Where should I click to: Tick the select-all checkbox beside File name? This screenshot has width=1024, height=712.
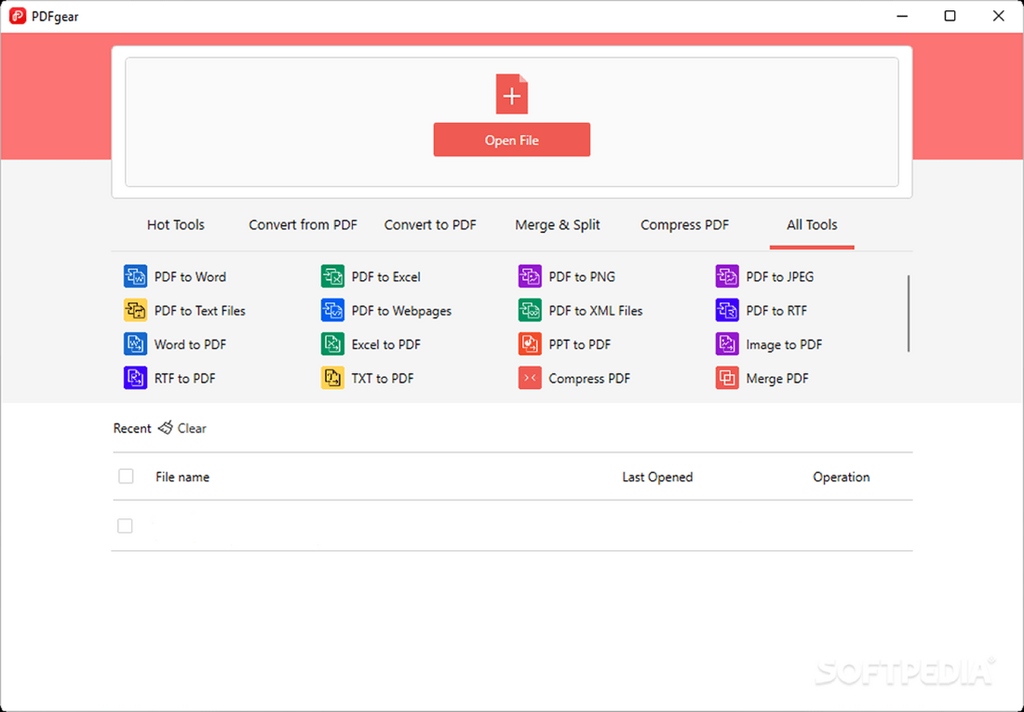[126, 476]
